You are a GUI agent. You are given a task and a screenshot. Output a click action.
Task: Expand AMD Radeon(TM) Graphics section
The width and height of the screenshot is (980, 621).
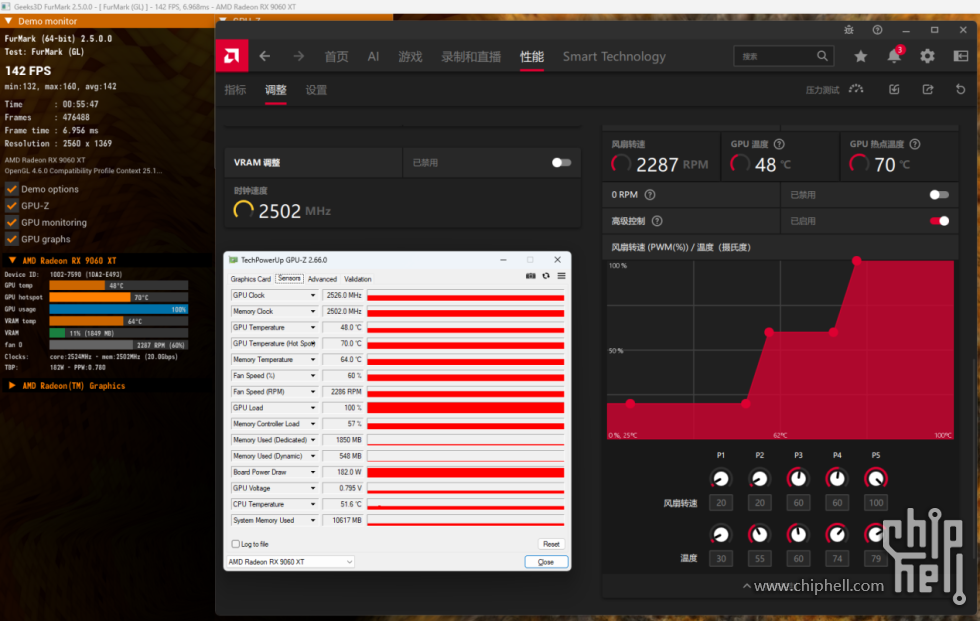pyautogui.click(x=12, y=386)
